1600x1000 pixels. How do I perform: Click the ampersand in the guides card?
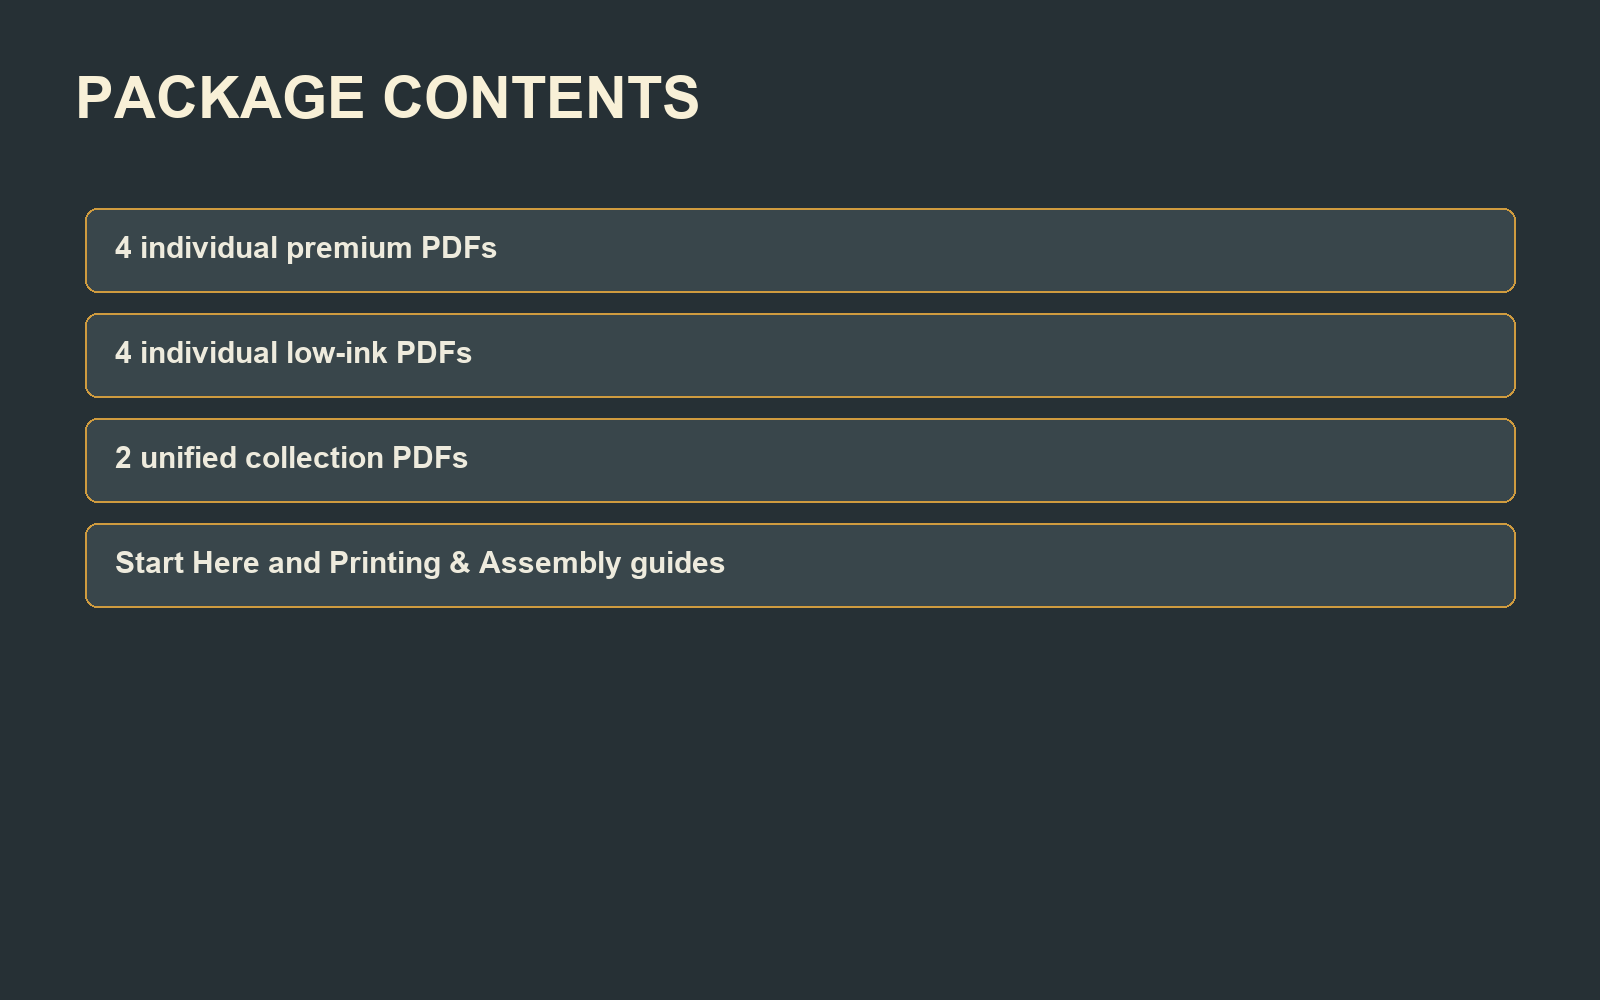click(460, 563)
